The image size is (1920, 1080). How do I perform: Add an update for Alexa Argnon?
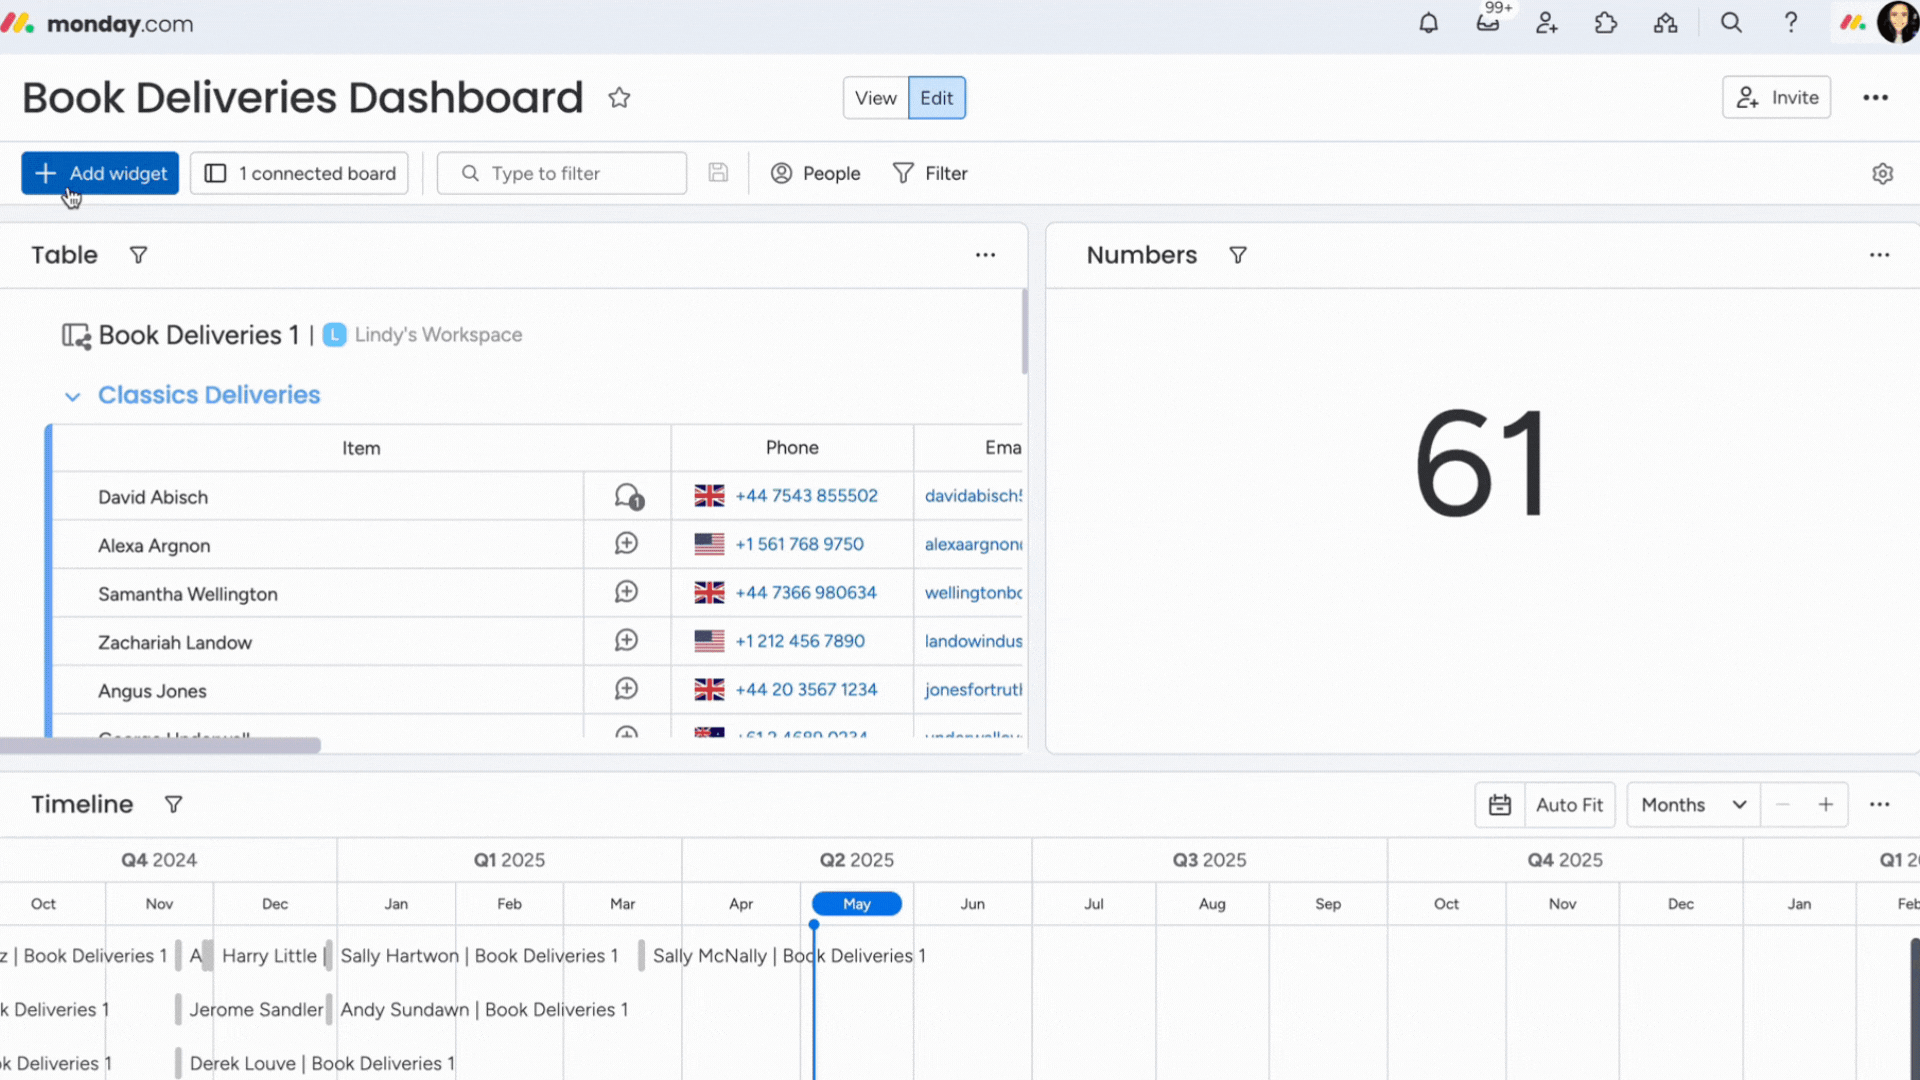[626, 544]
